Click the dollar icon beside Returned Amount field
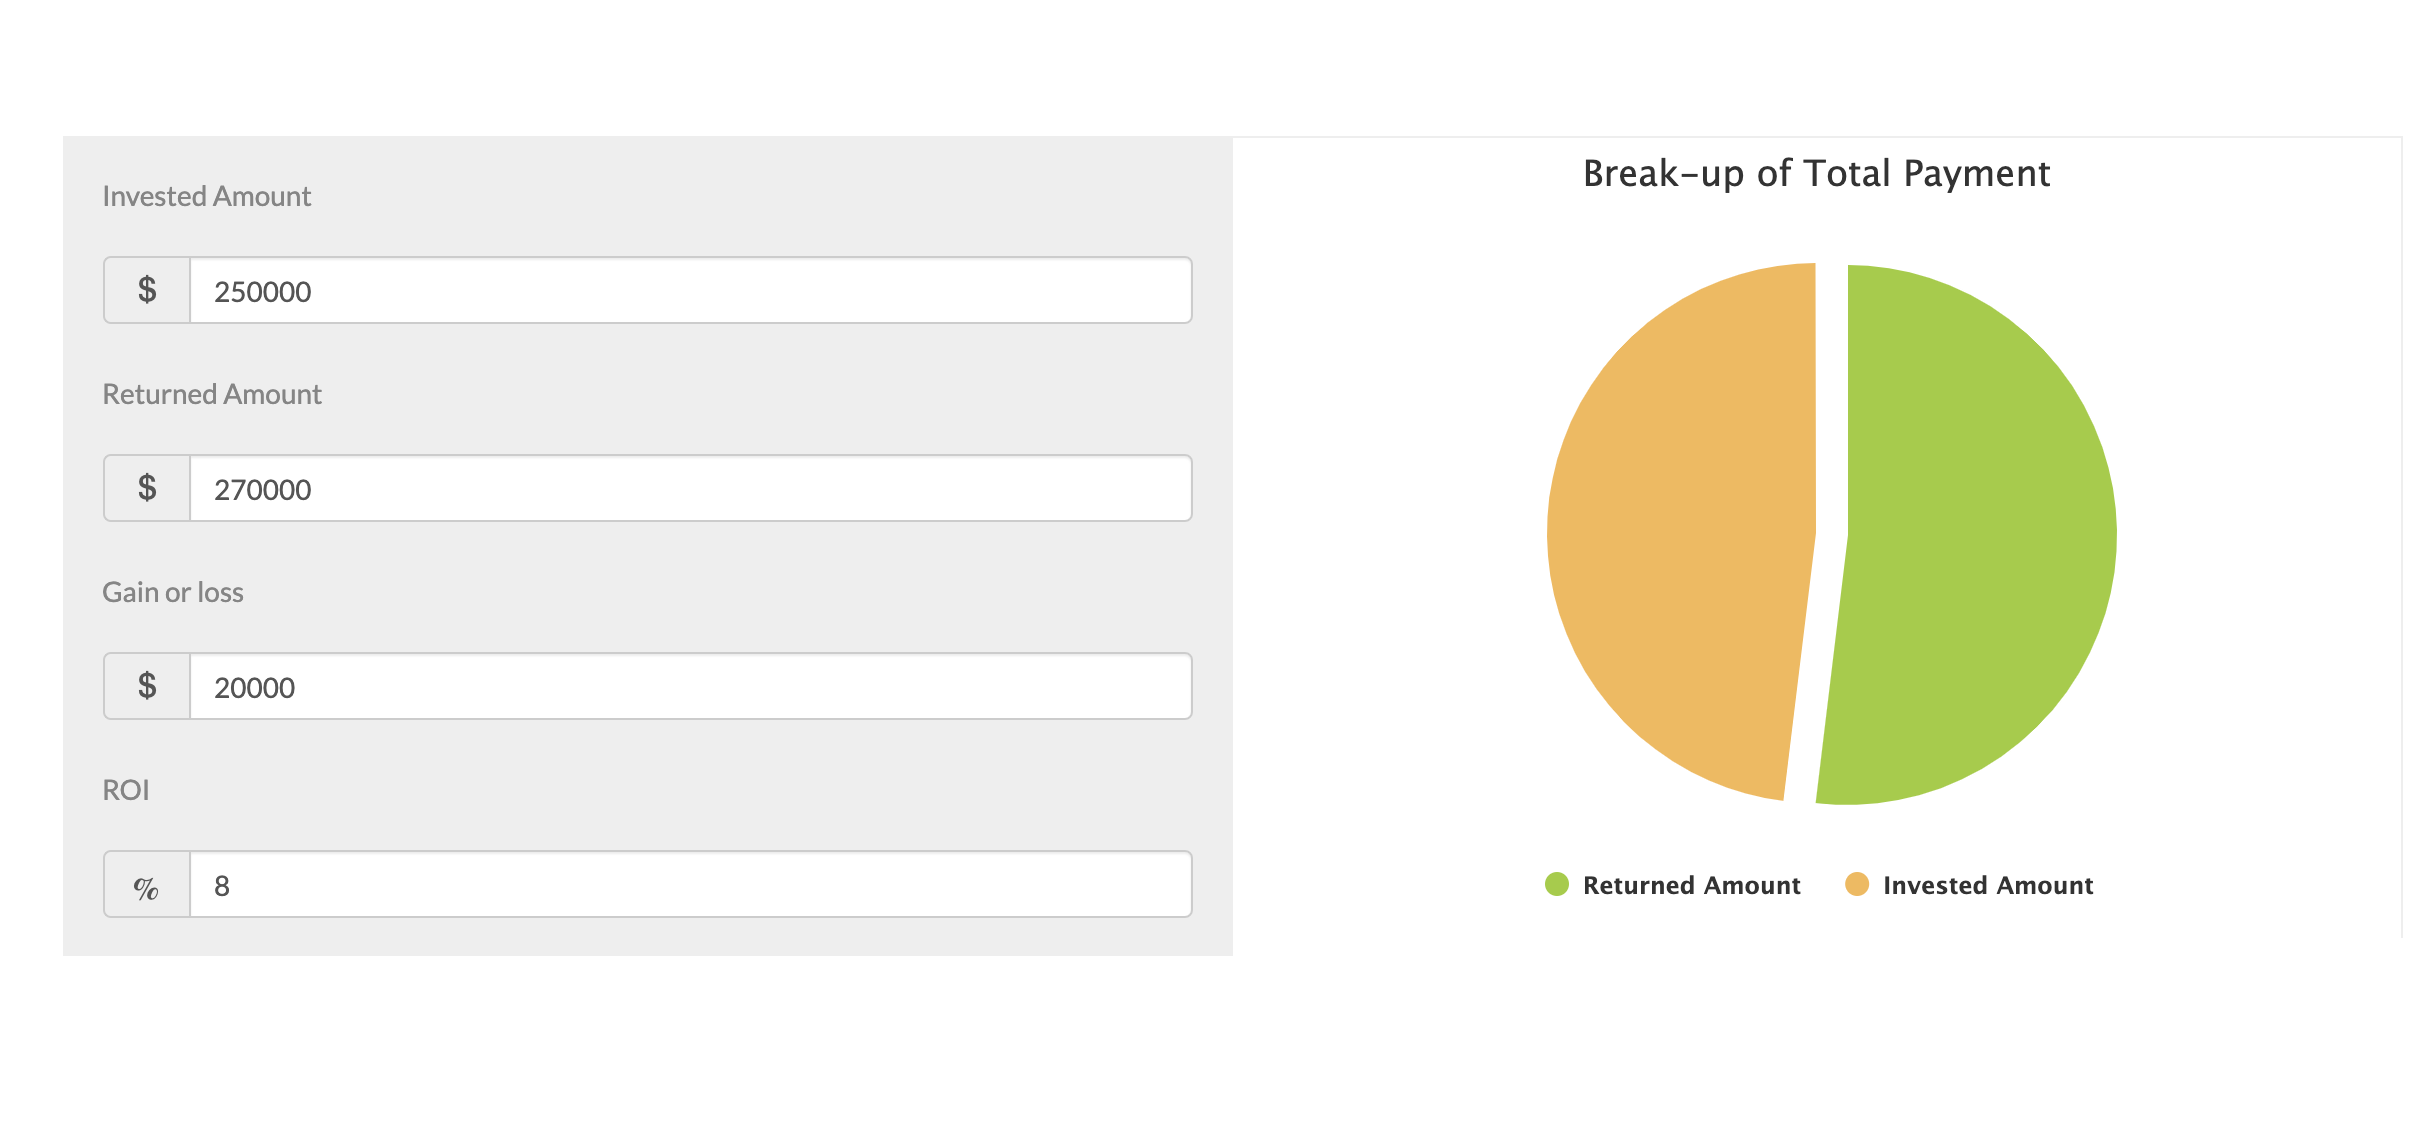The height and width of the screenshot is (1138, 2419). pos(147,488)
